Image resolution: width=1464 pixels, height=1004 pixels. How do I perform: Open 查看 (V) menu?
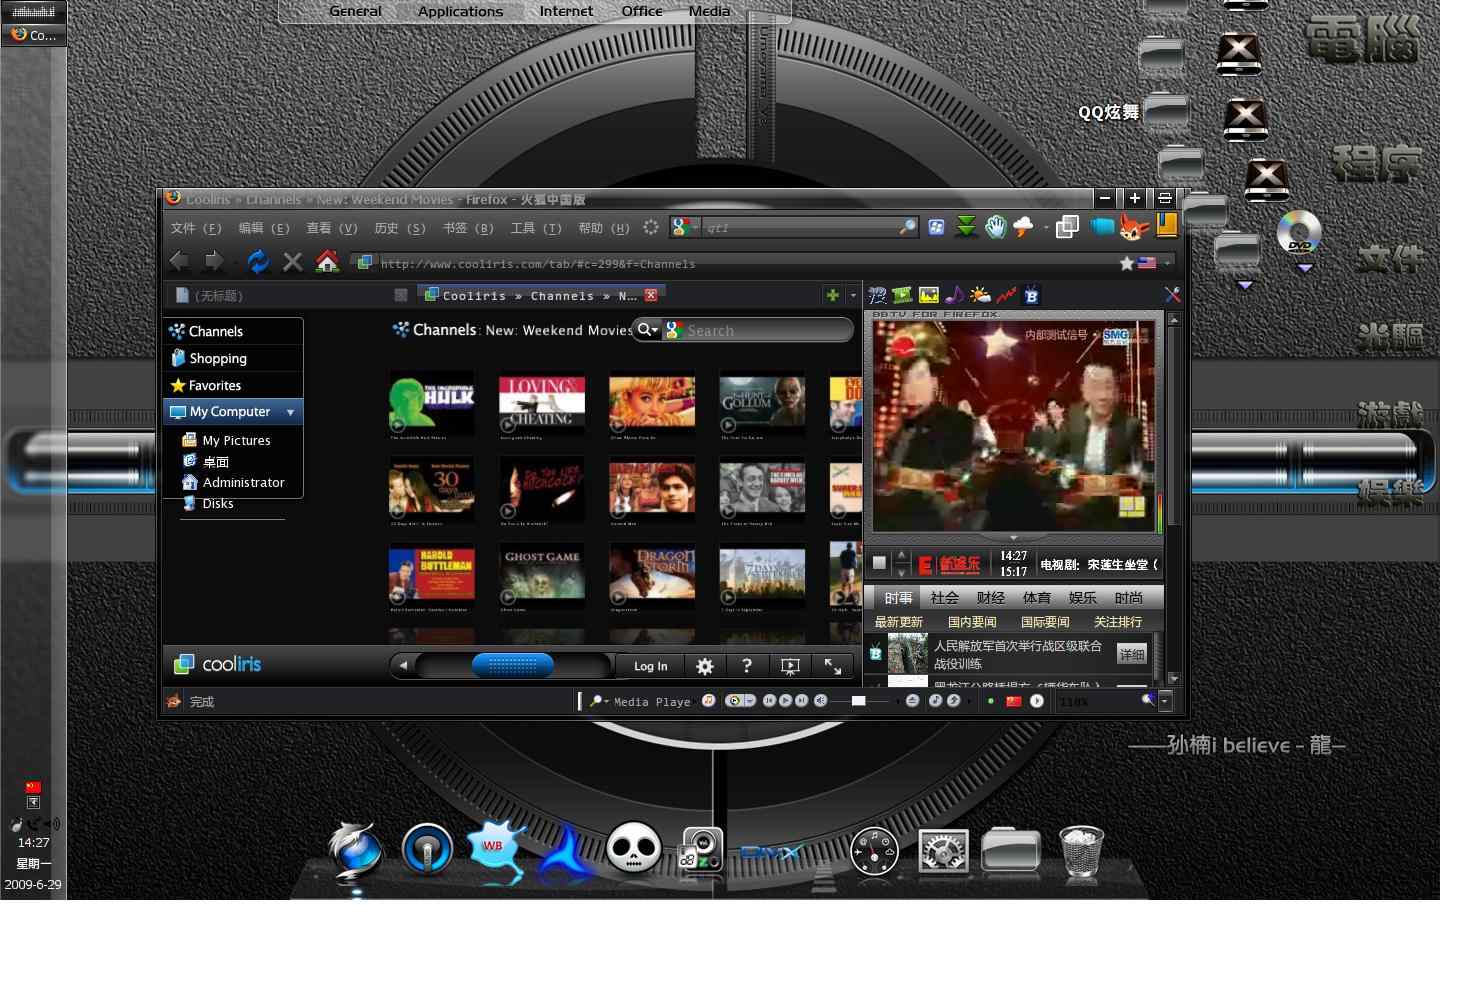pyautogui.click(x=332, y=228)
